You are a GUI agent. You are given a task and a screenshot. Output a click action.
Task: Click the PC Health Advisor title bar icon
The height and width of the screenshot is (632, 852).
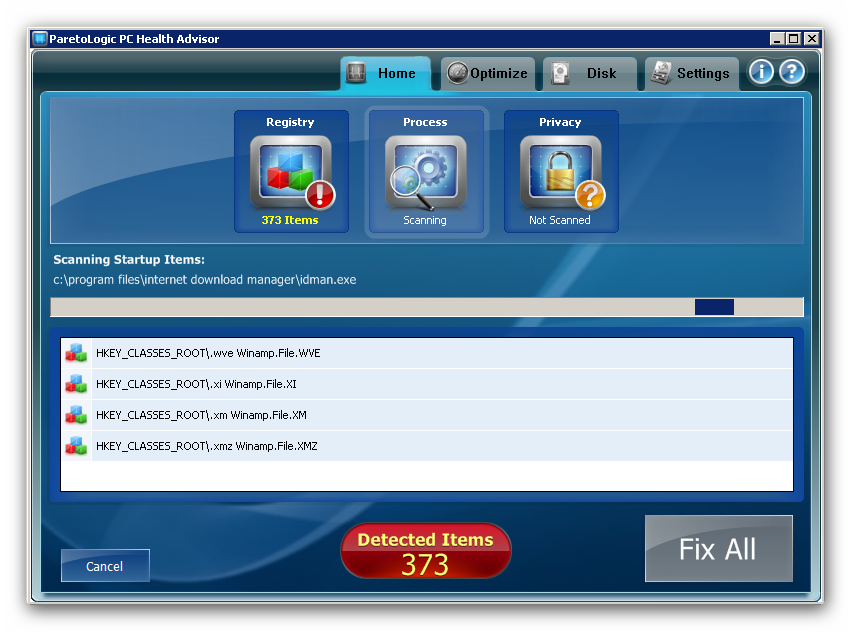point(40,39)
